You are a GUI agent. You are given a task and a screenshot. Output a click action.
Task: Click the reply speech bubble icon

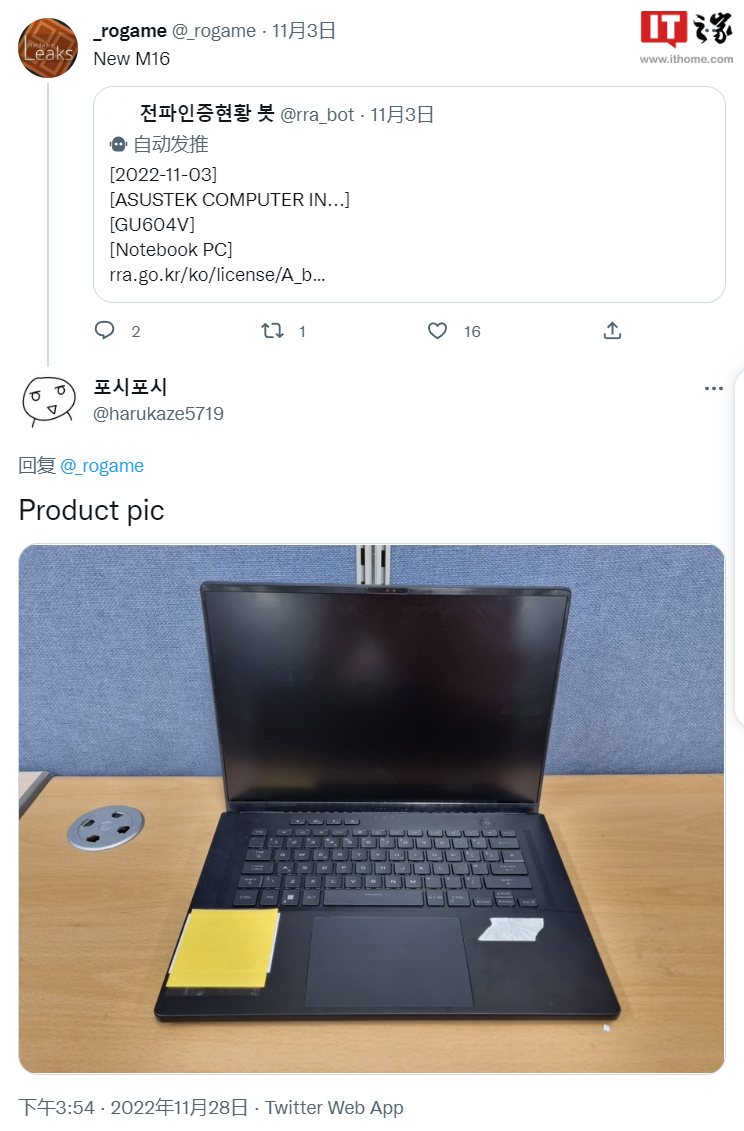coord(105,330)
